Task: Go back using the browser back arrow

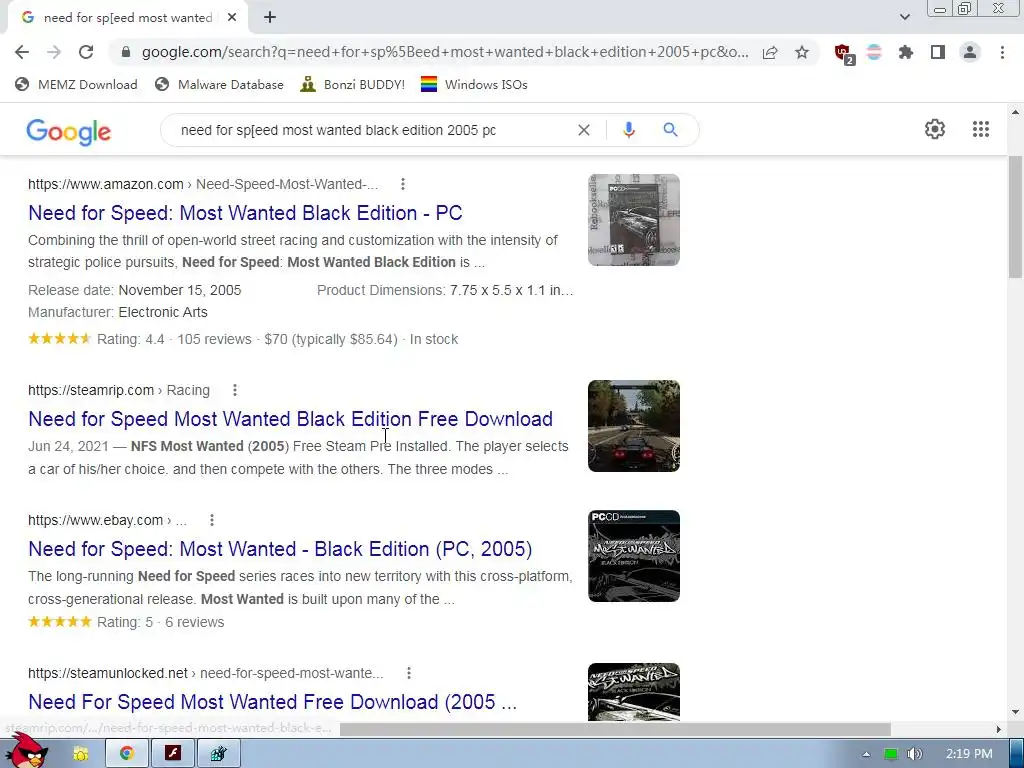Action: (22, 52)
